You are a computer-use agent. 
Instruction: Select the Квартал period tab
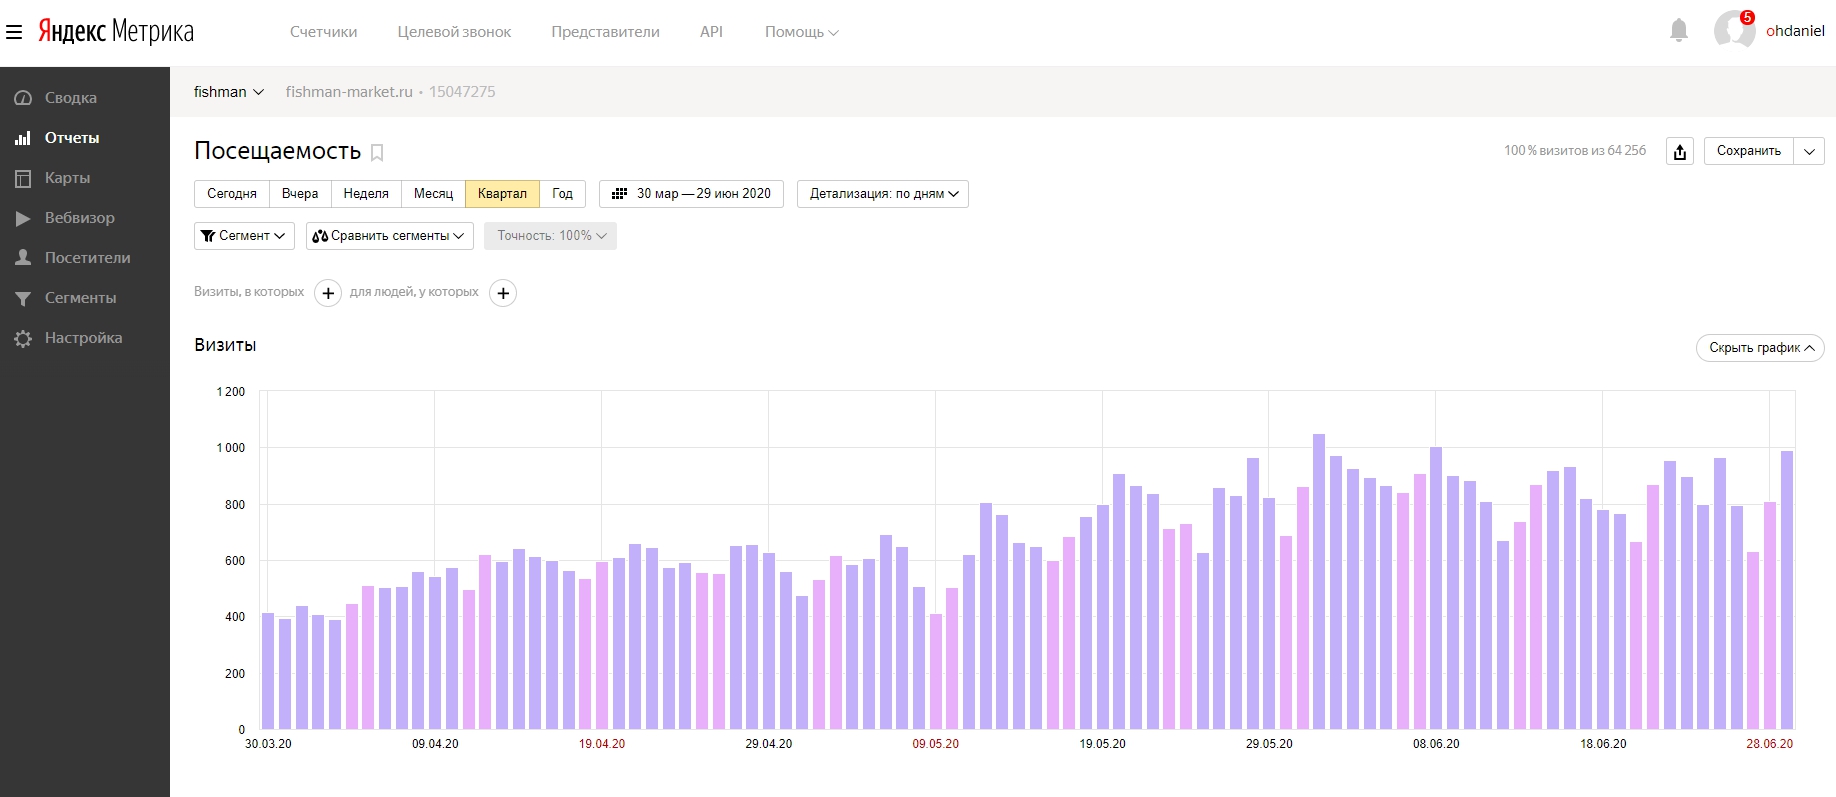502,194
